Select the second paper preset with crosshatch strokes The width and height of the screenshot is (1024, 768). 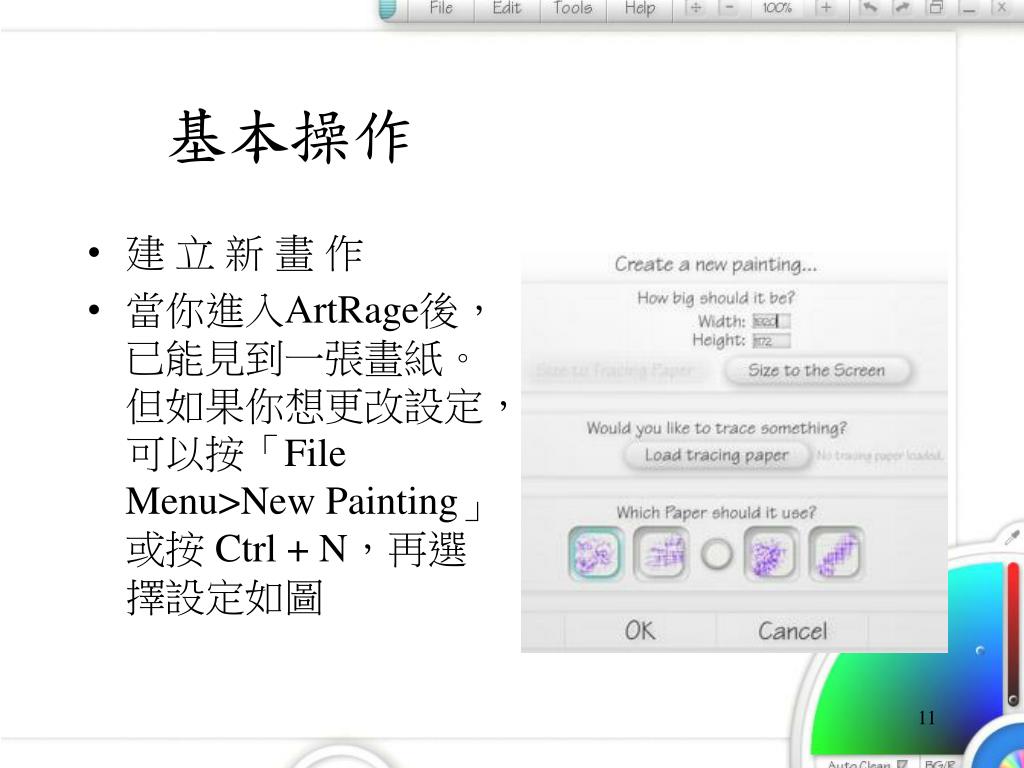660,554
